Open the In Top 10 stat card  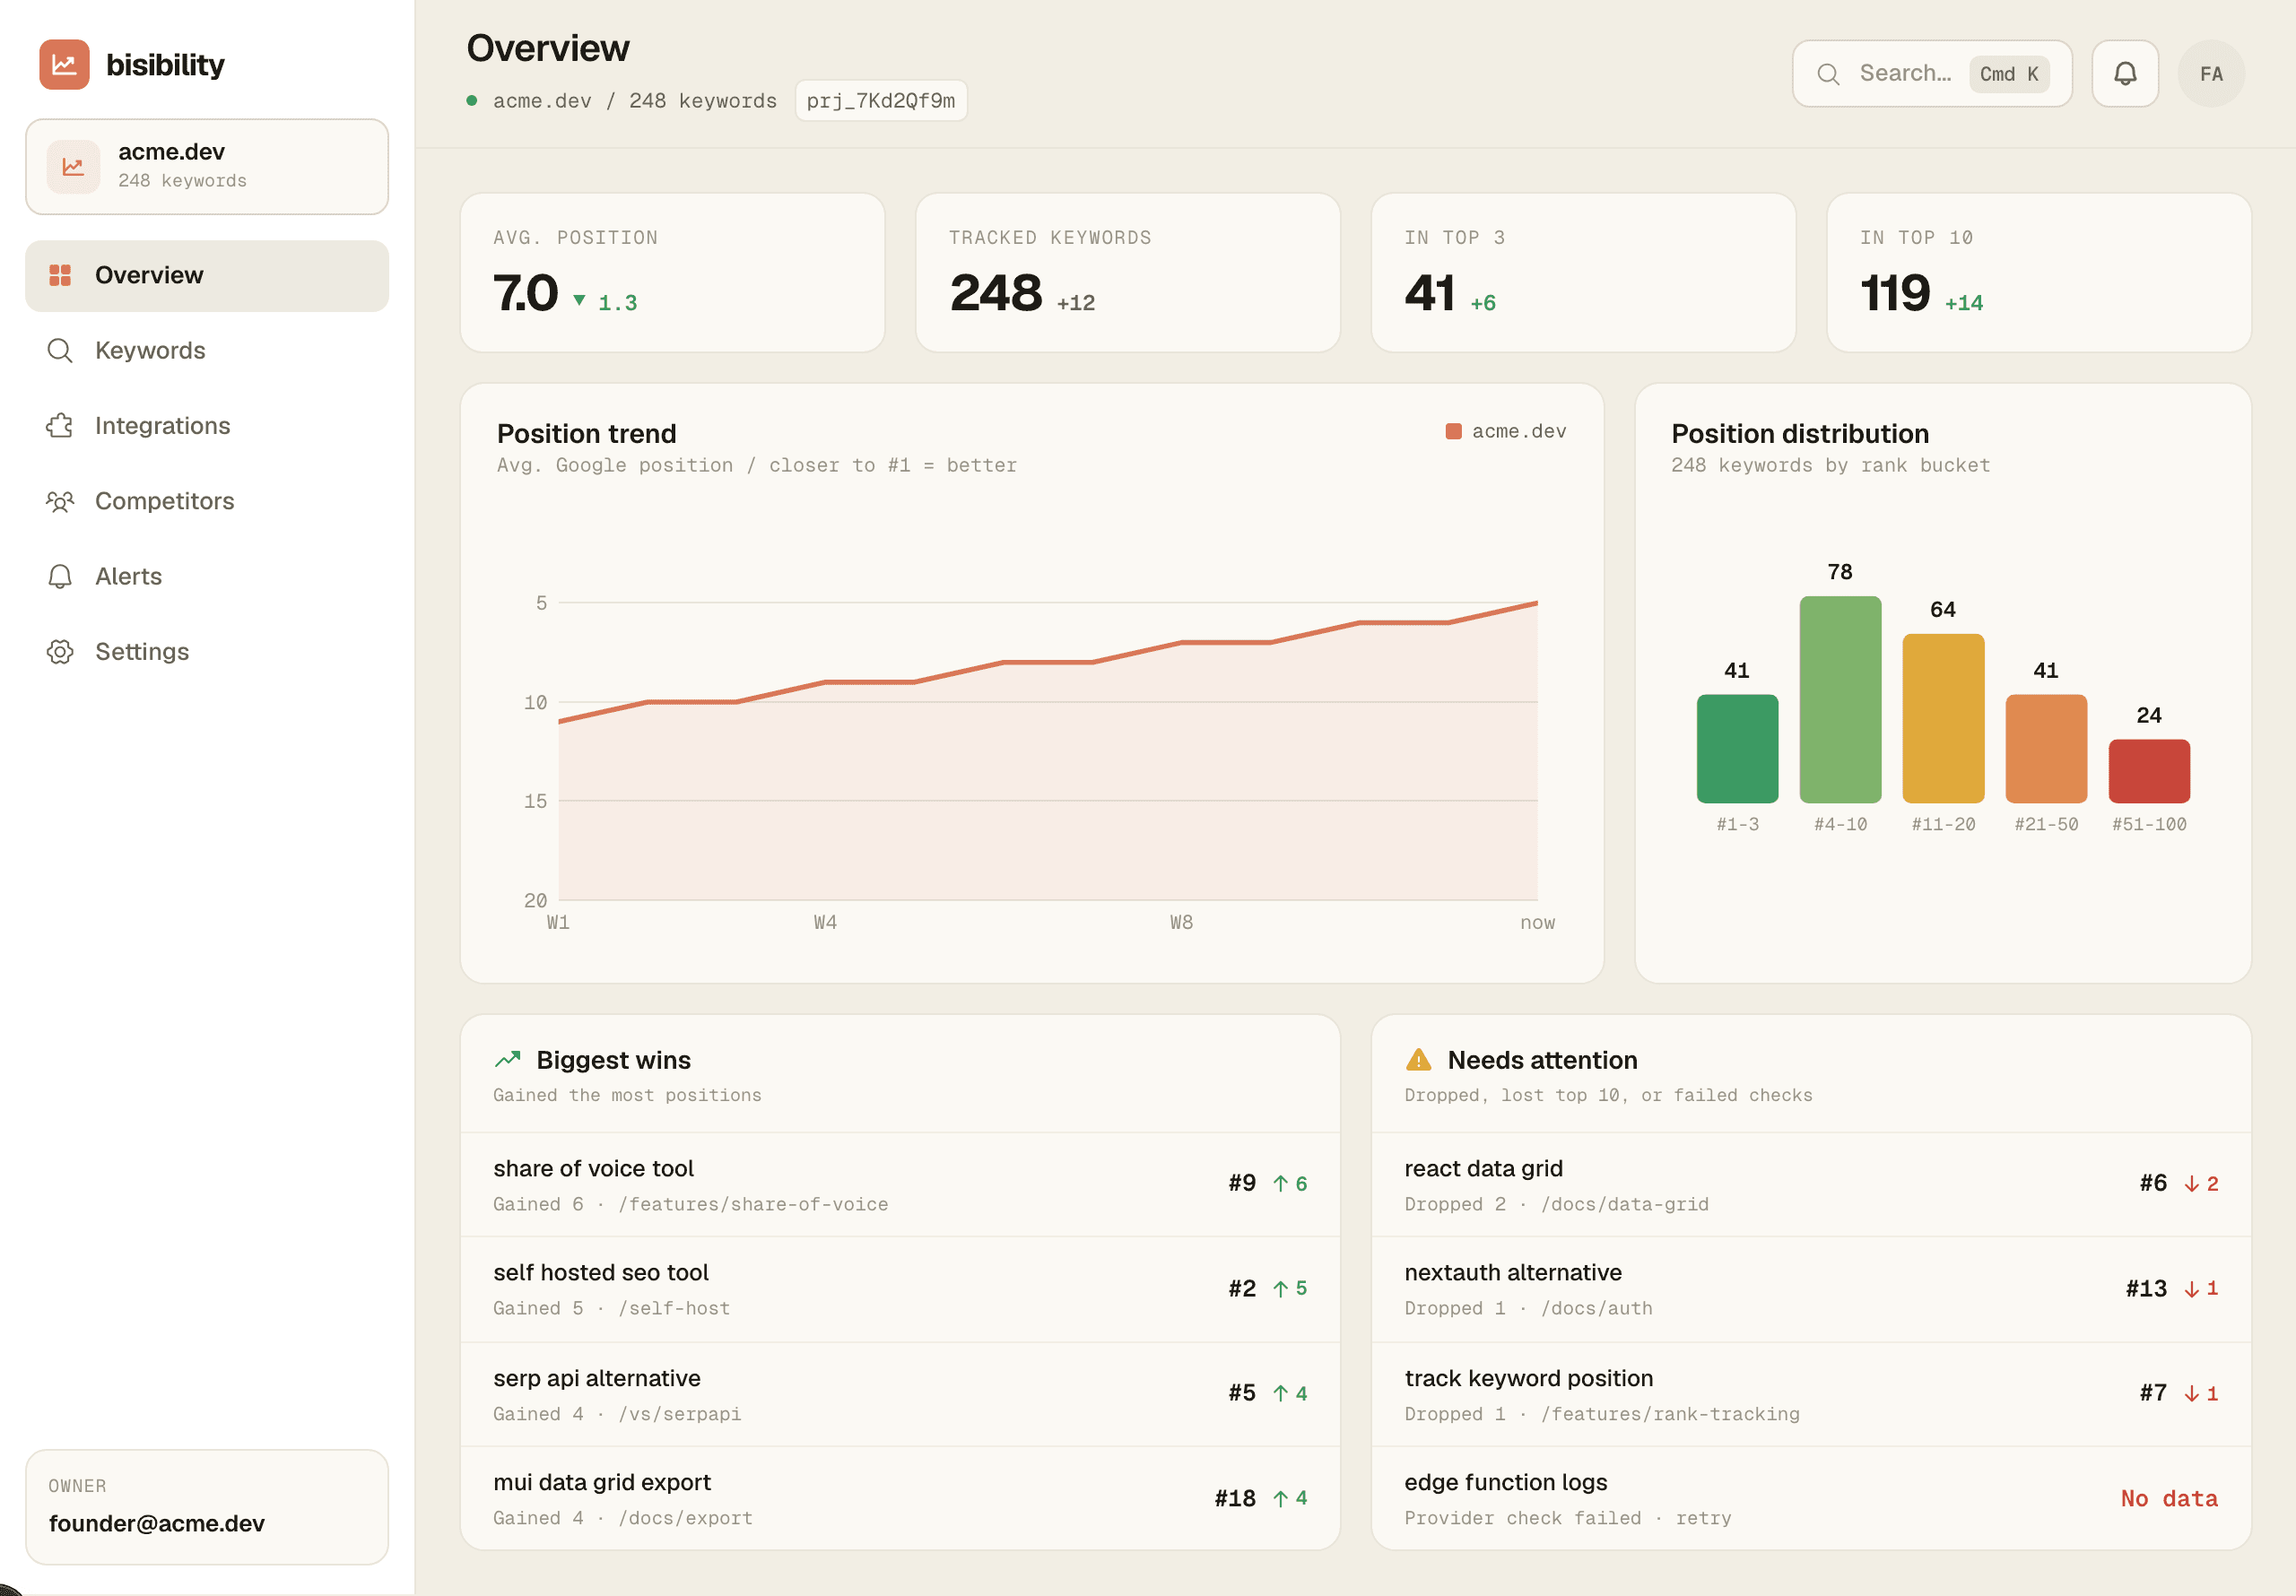(2039, 273)
